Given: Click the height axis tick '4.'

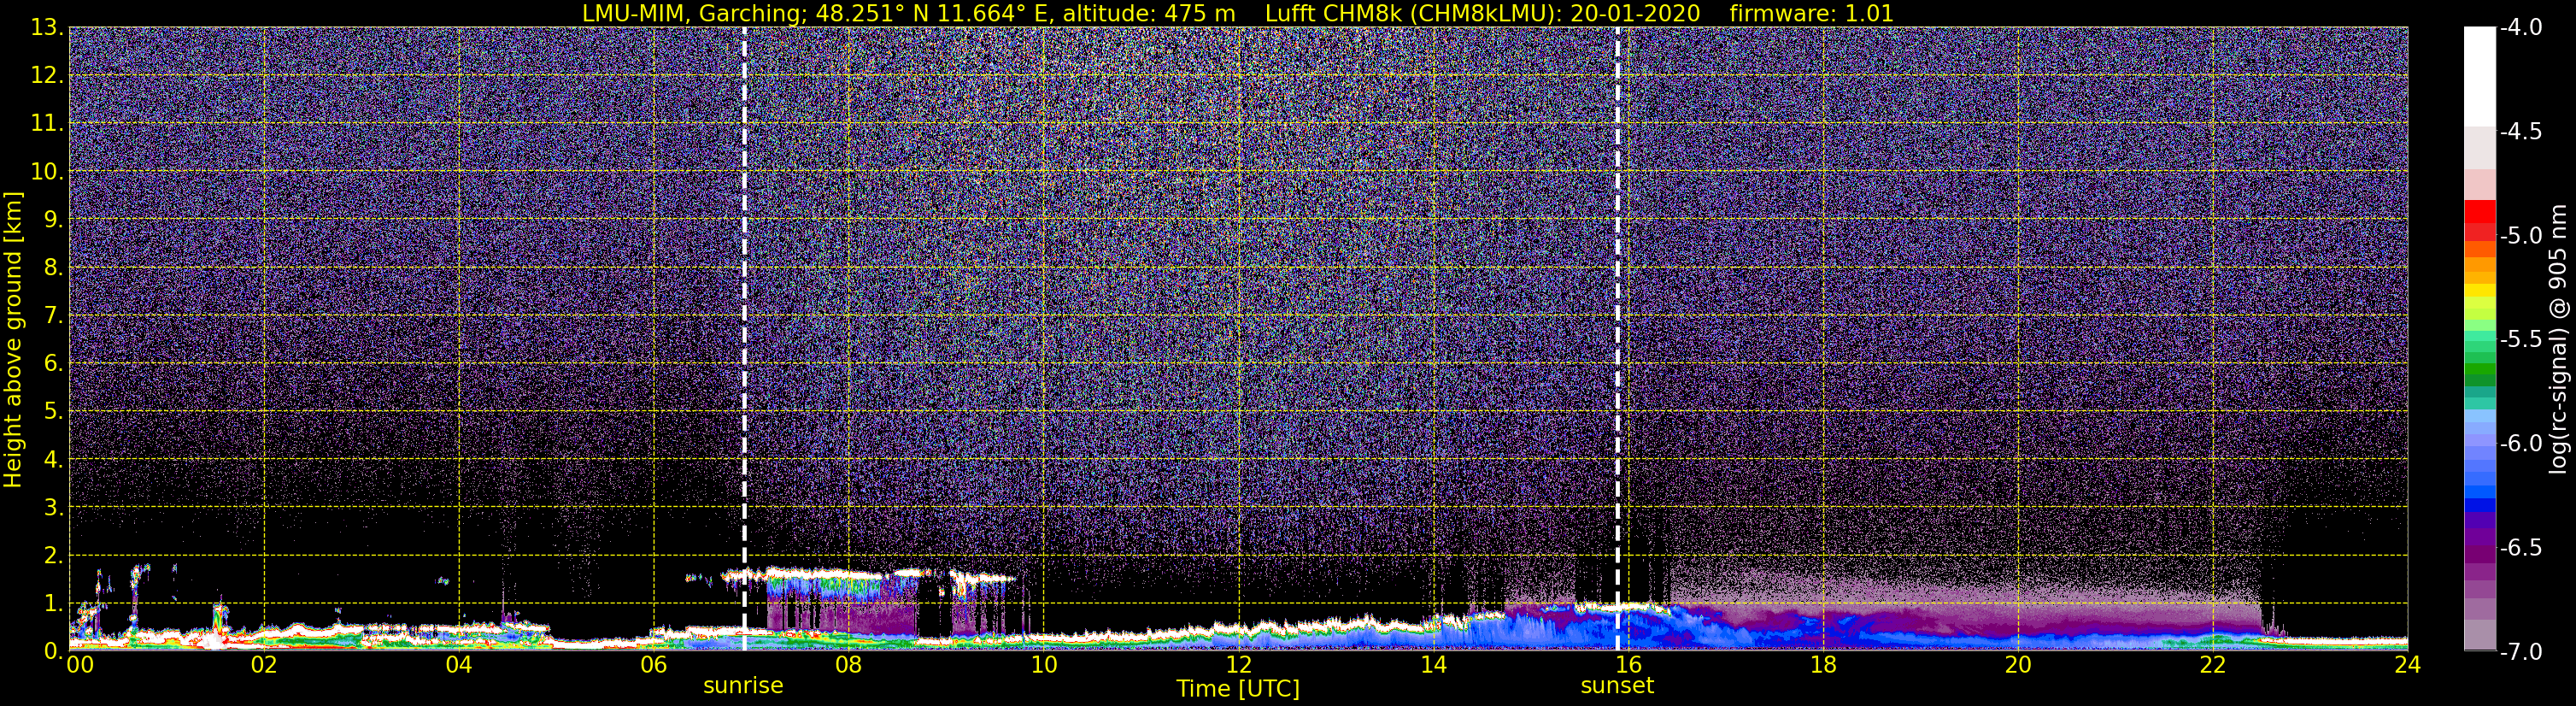Looking at the screenshot, I should point(54,459).
